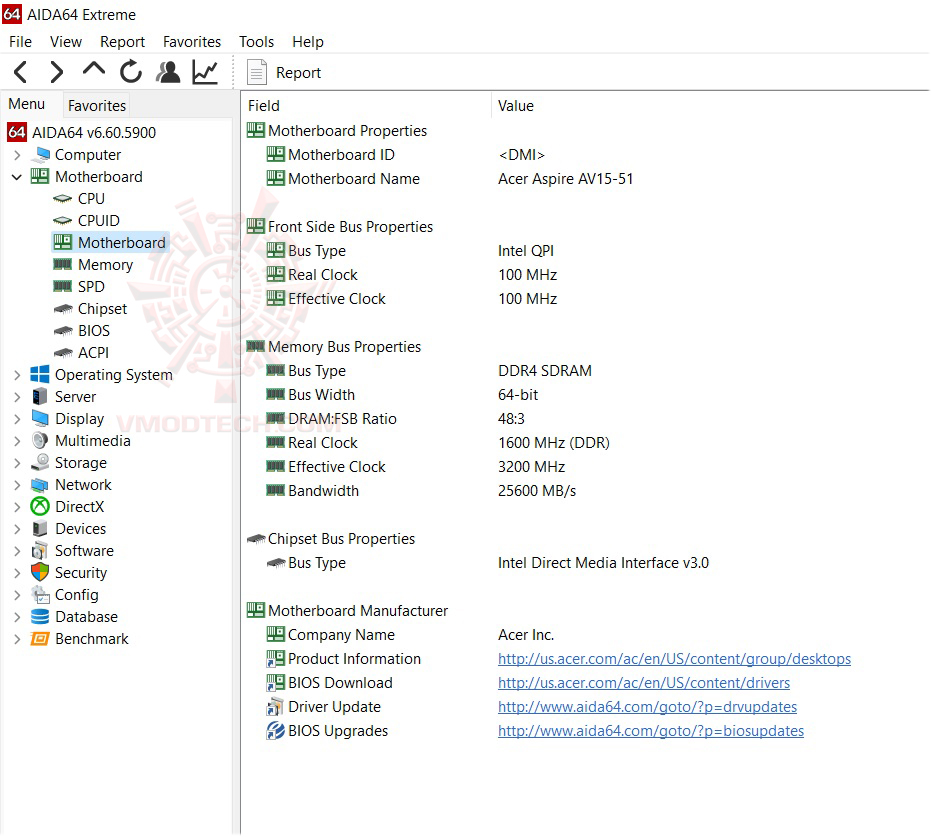Open the user profile toolbar icon

pos(168,72)
